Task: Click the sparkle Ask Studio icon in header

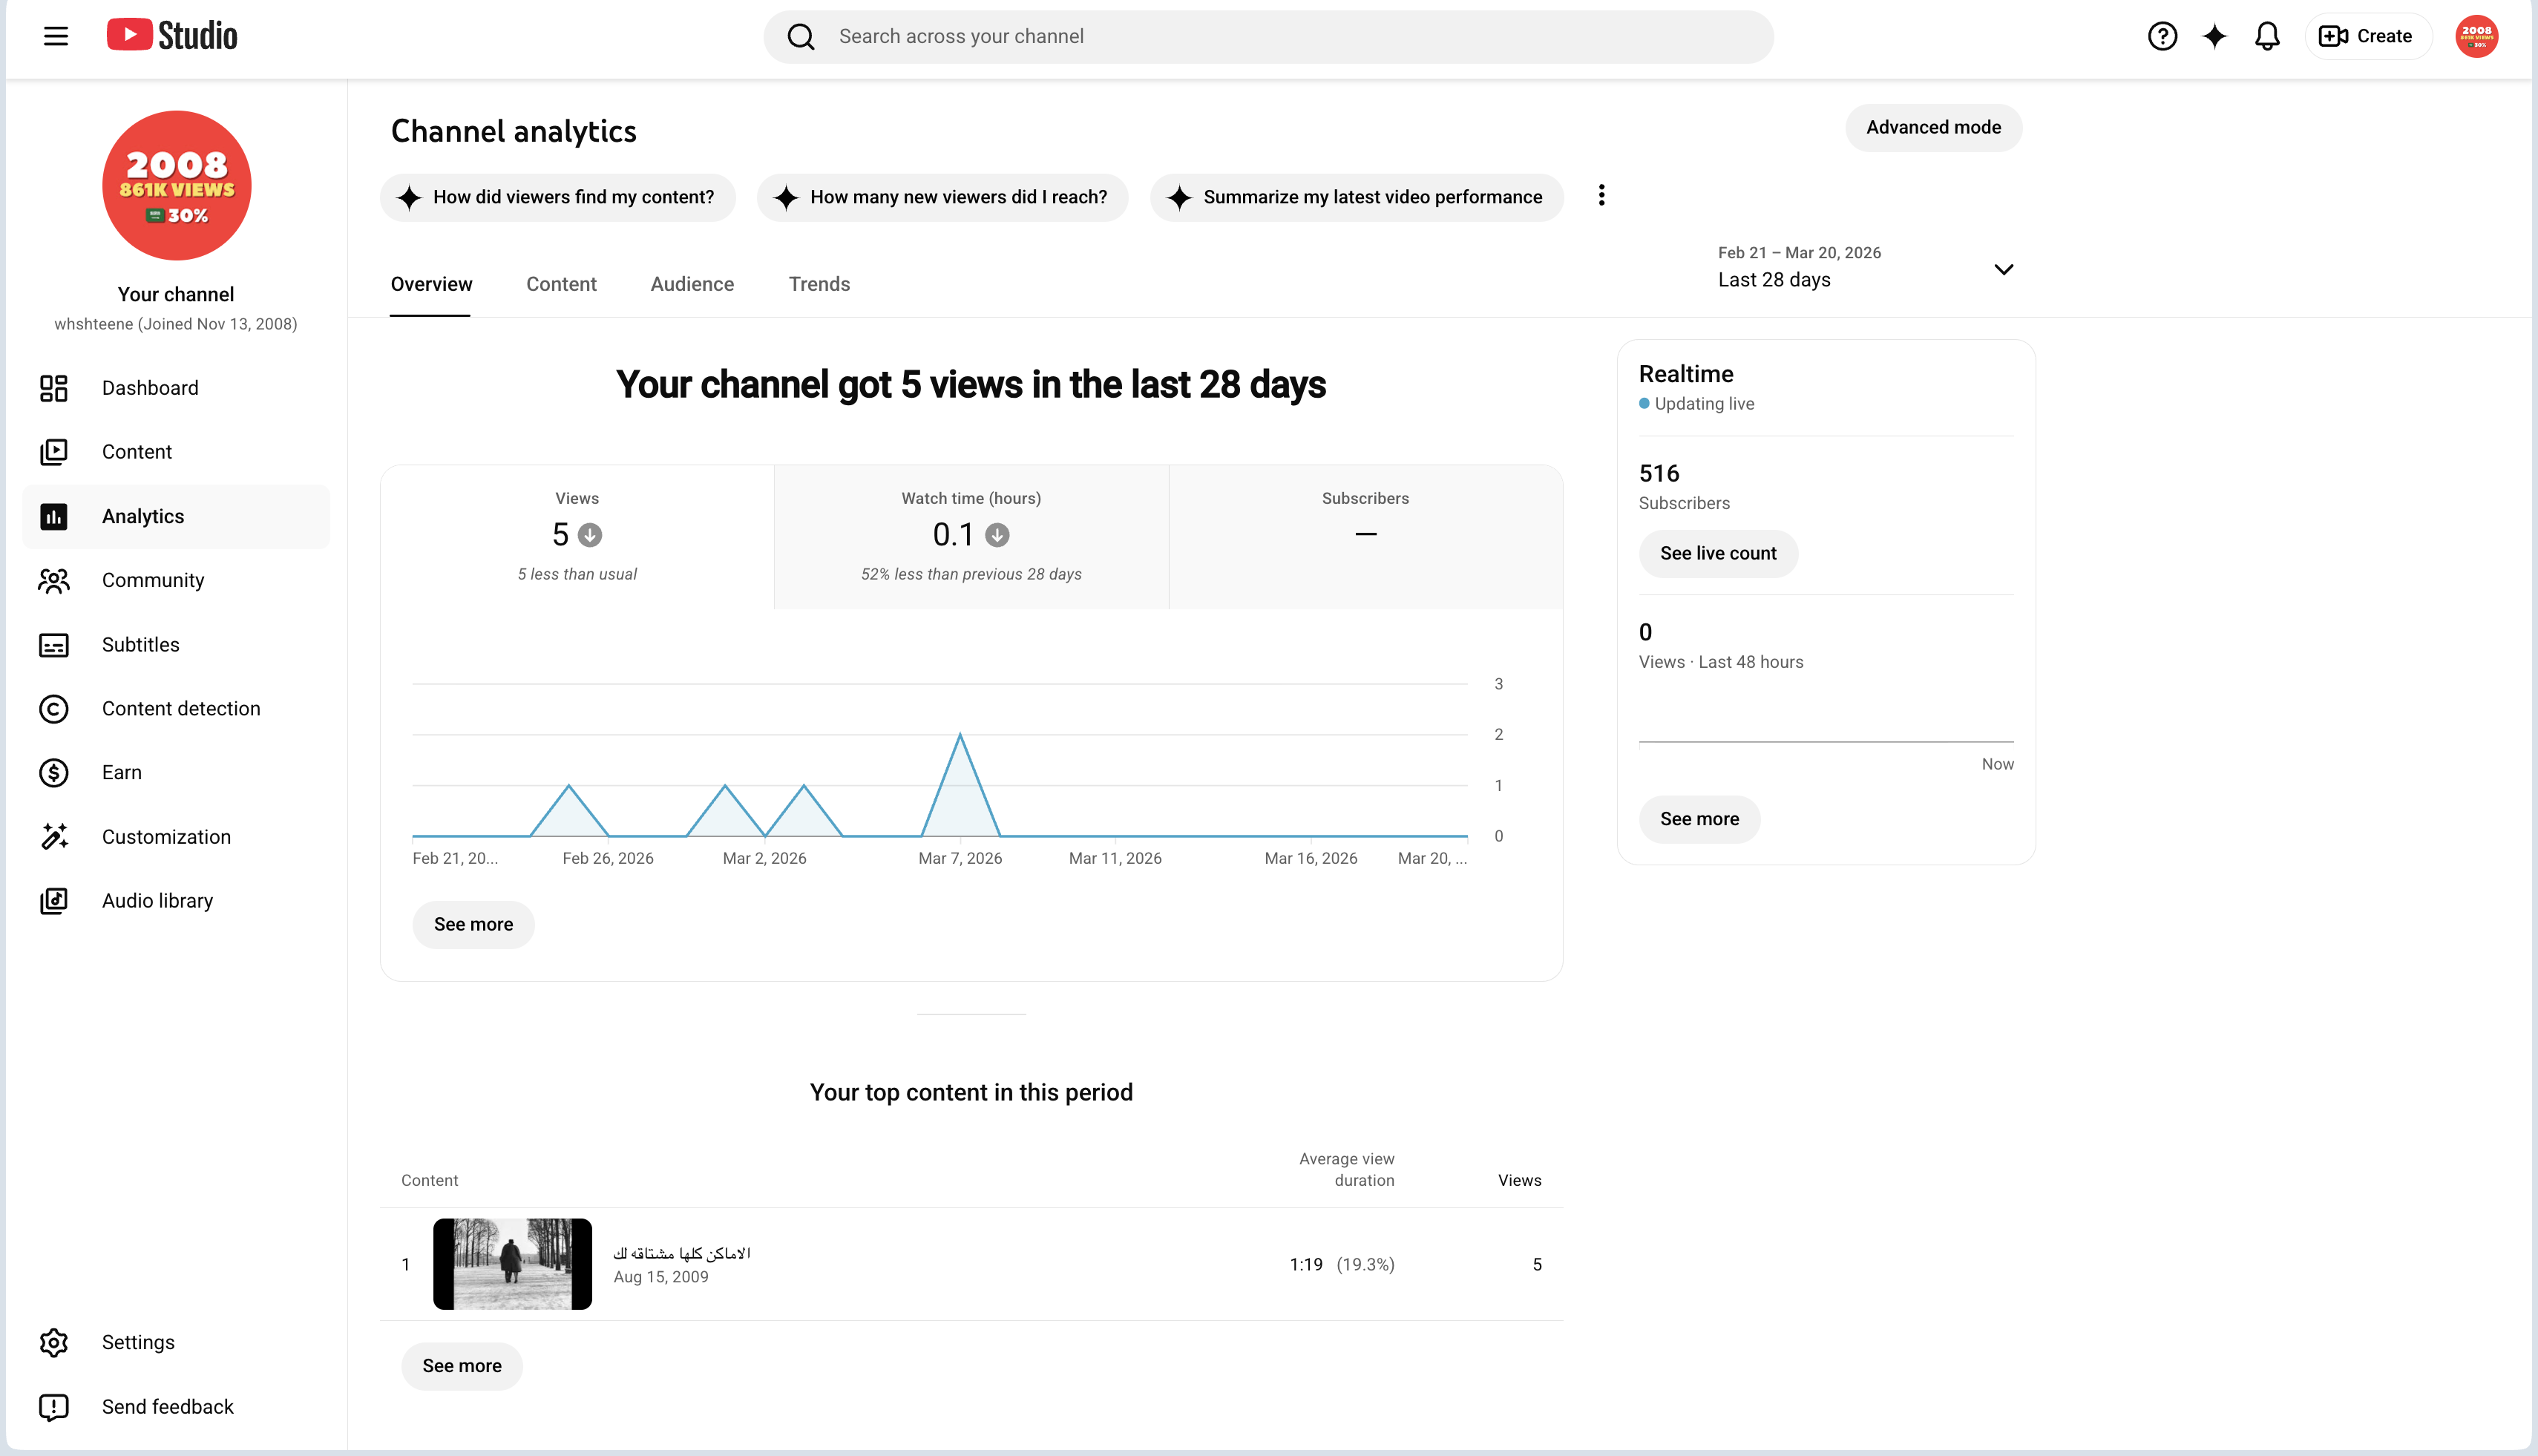Action: point(2215,37)
